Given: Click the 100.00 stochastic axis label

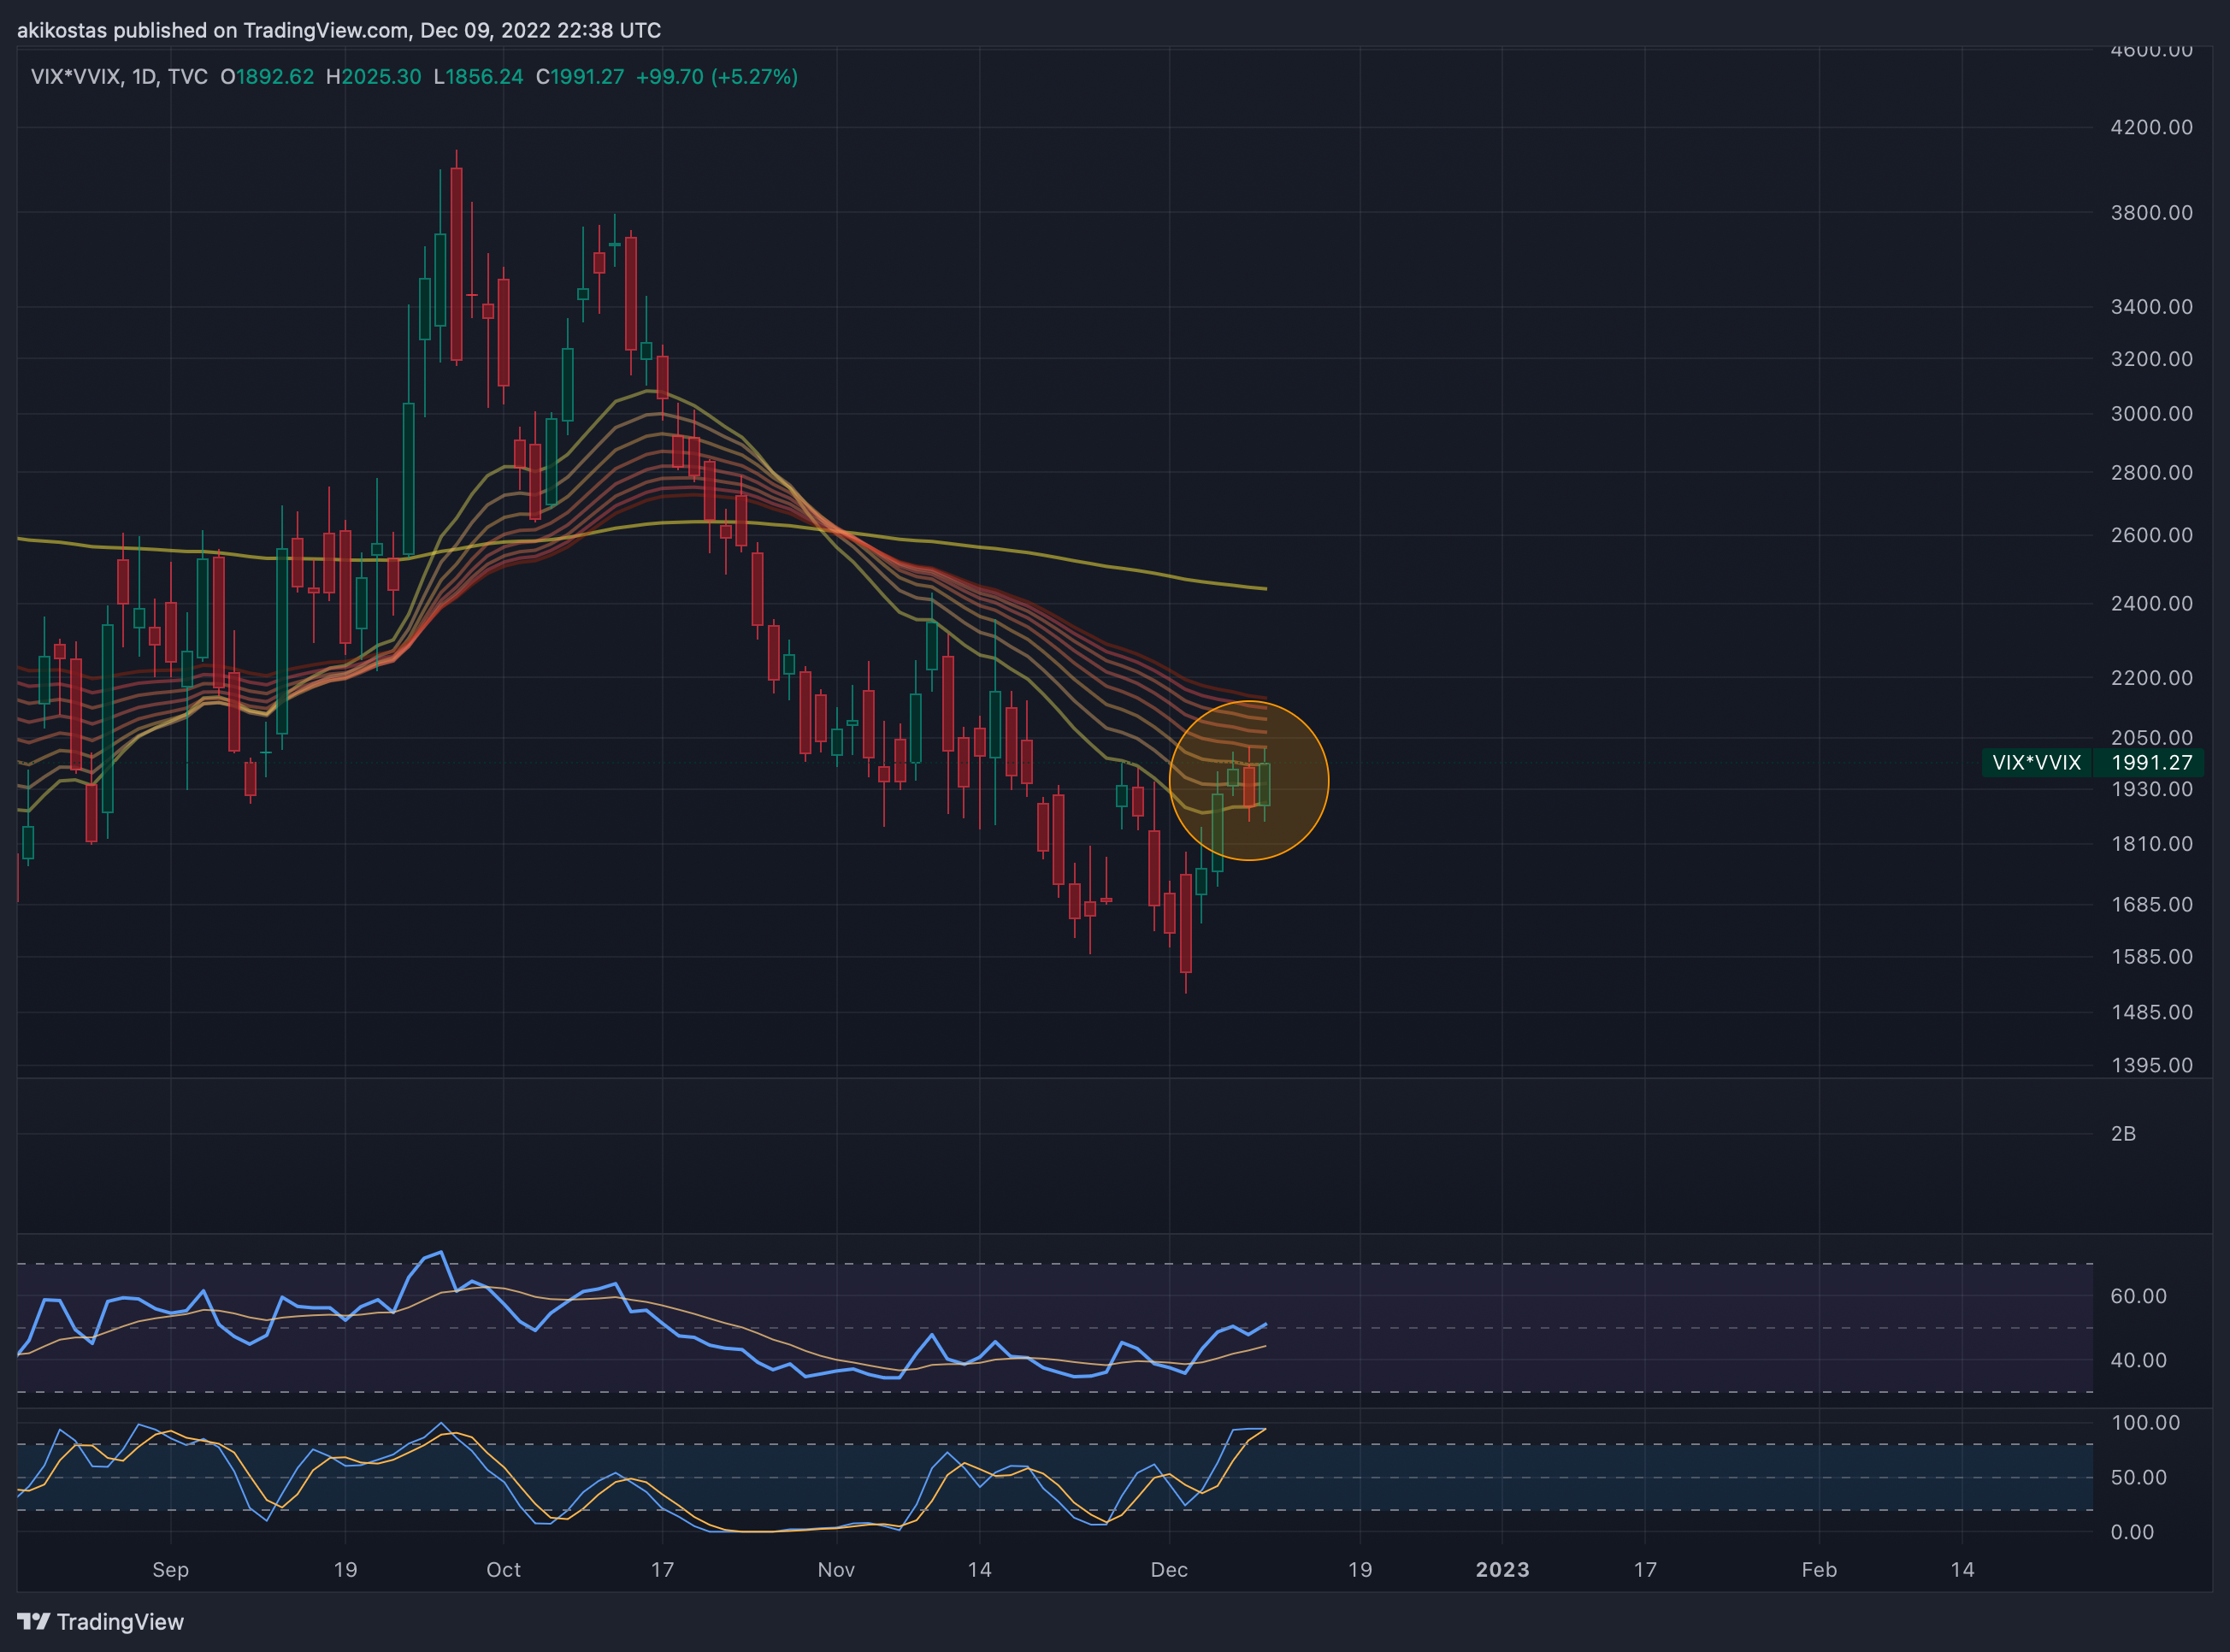Looking at the screenshot, I should (2145, 1422).
